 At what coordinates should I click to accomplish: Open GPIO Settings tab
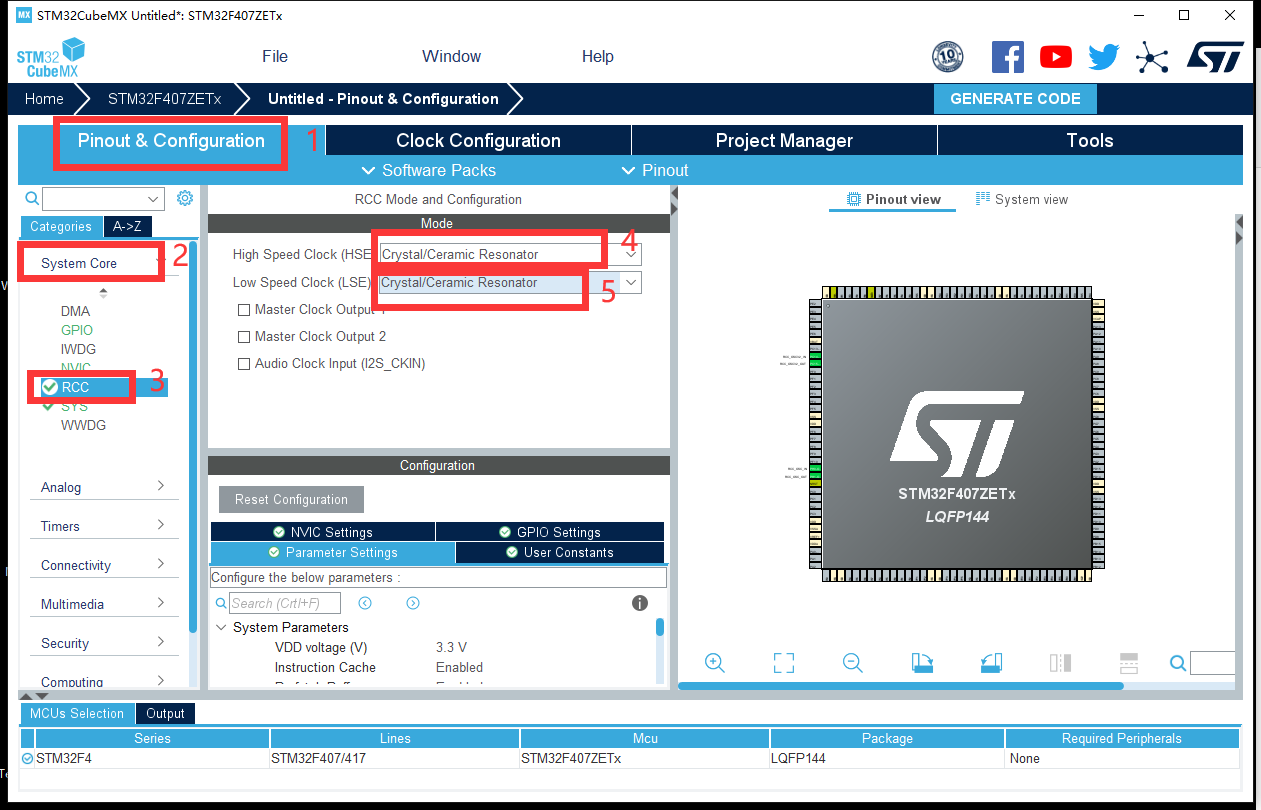550,532
